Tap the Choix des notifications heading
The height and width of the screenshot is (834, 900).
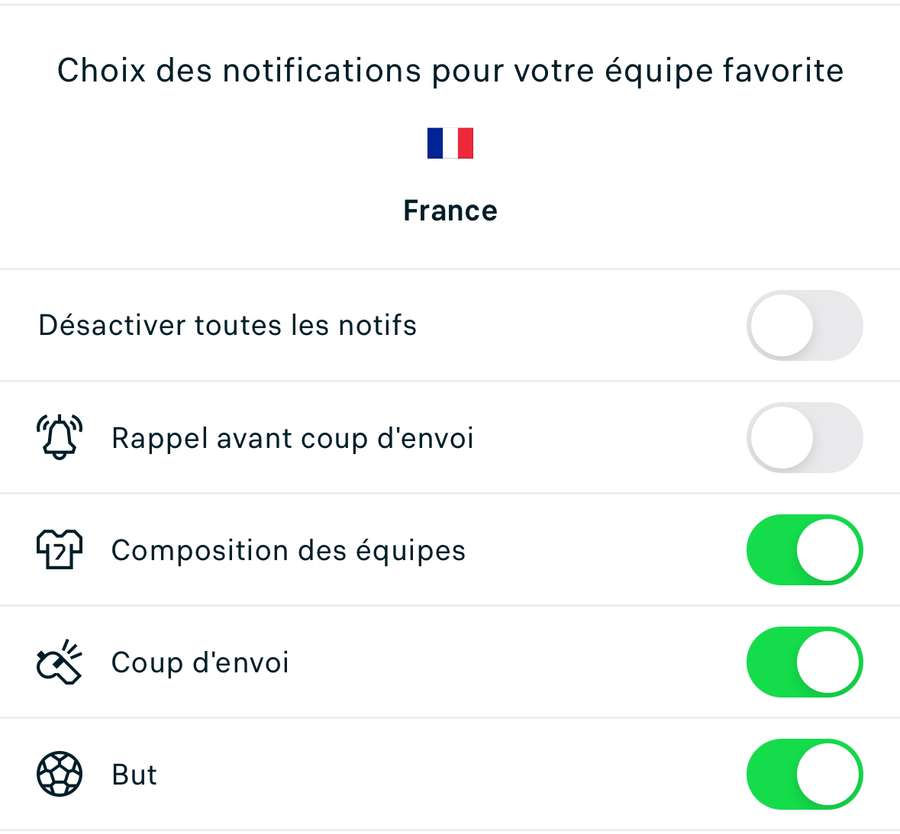pyautogui.click(x=450, y=72)
